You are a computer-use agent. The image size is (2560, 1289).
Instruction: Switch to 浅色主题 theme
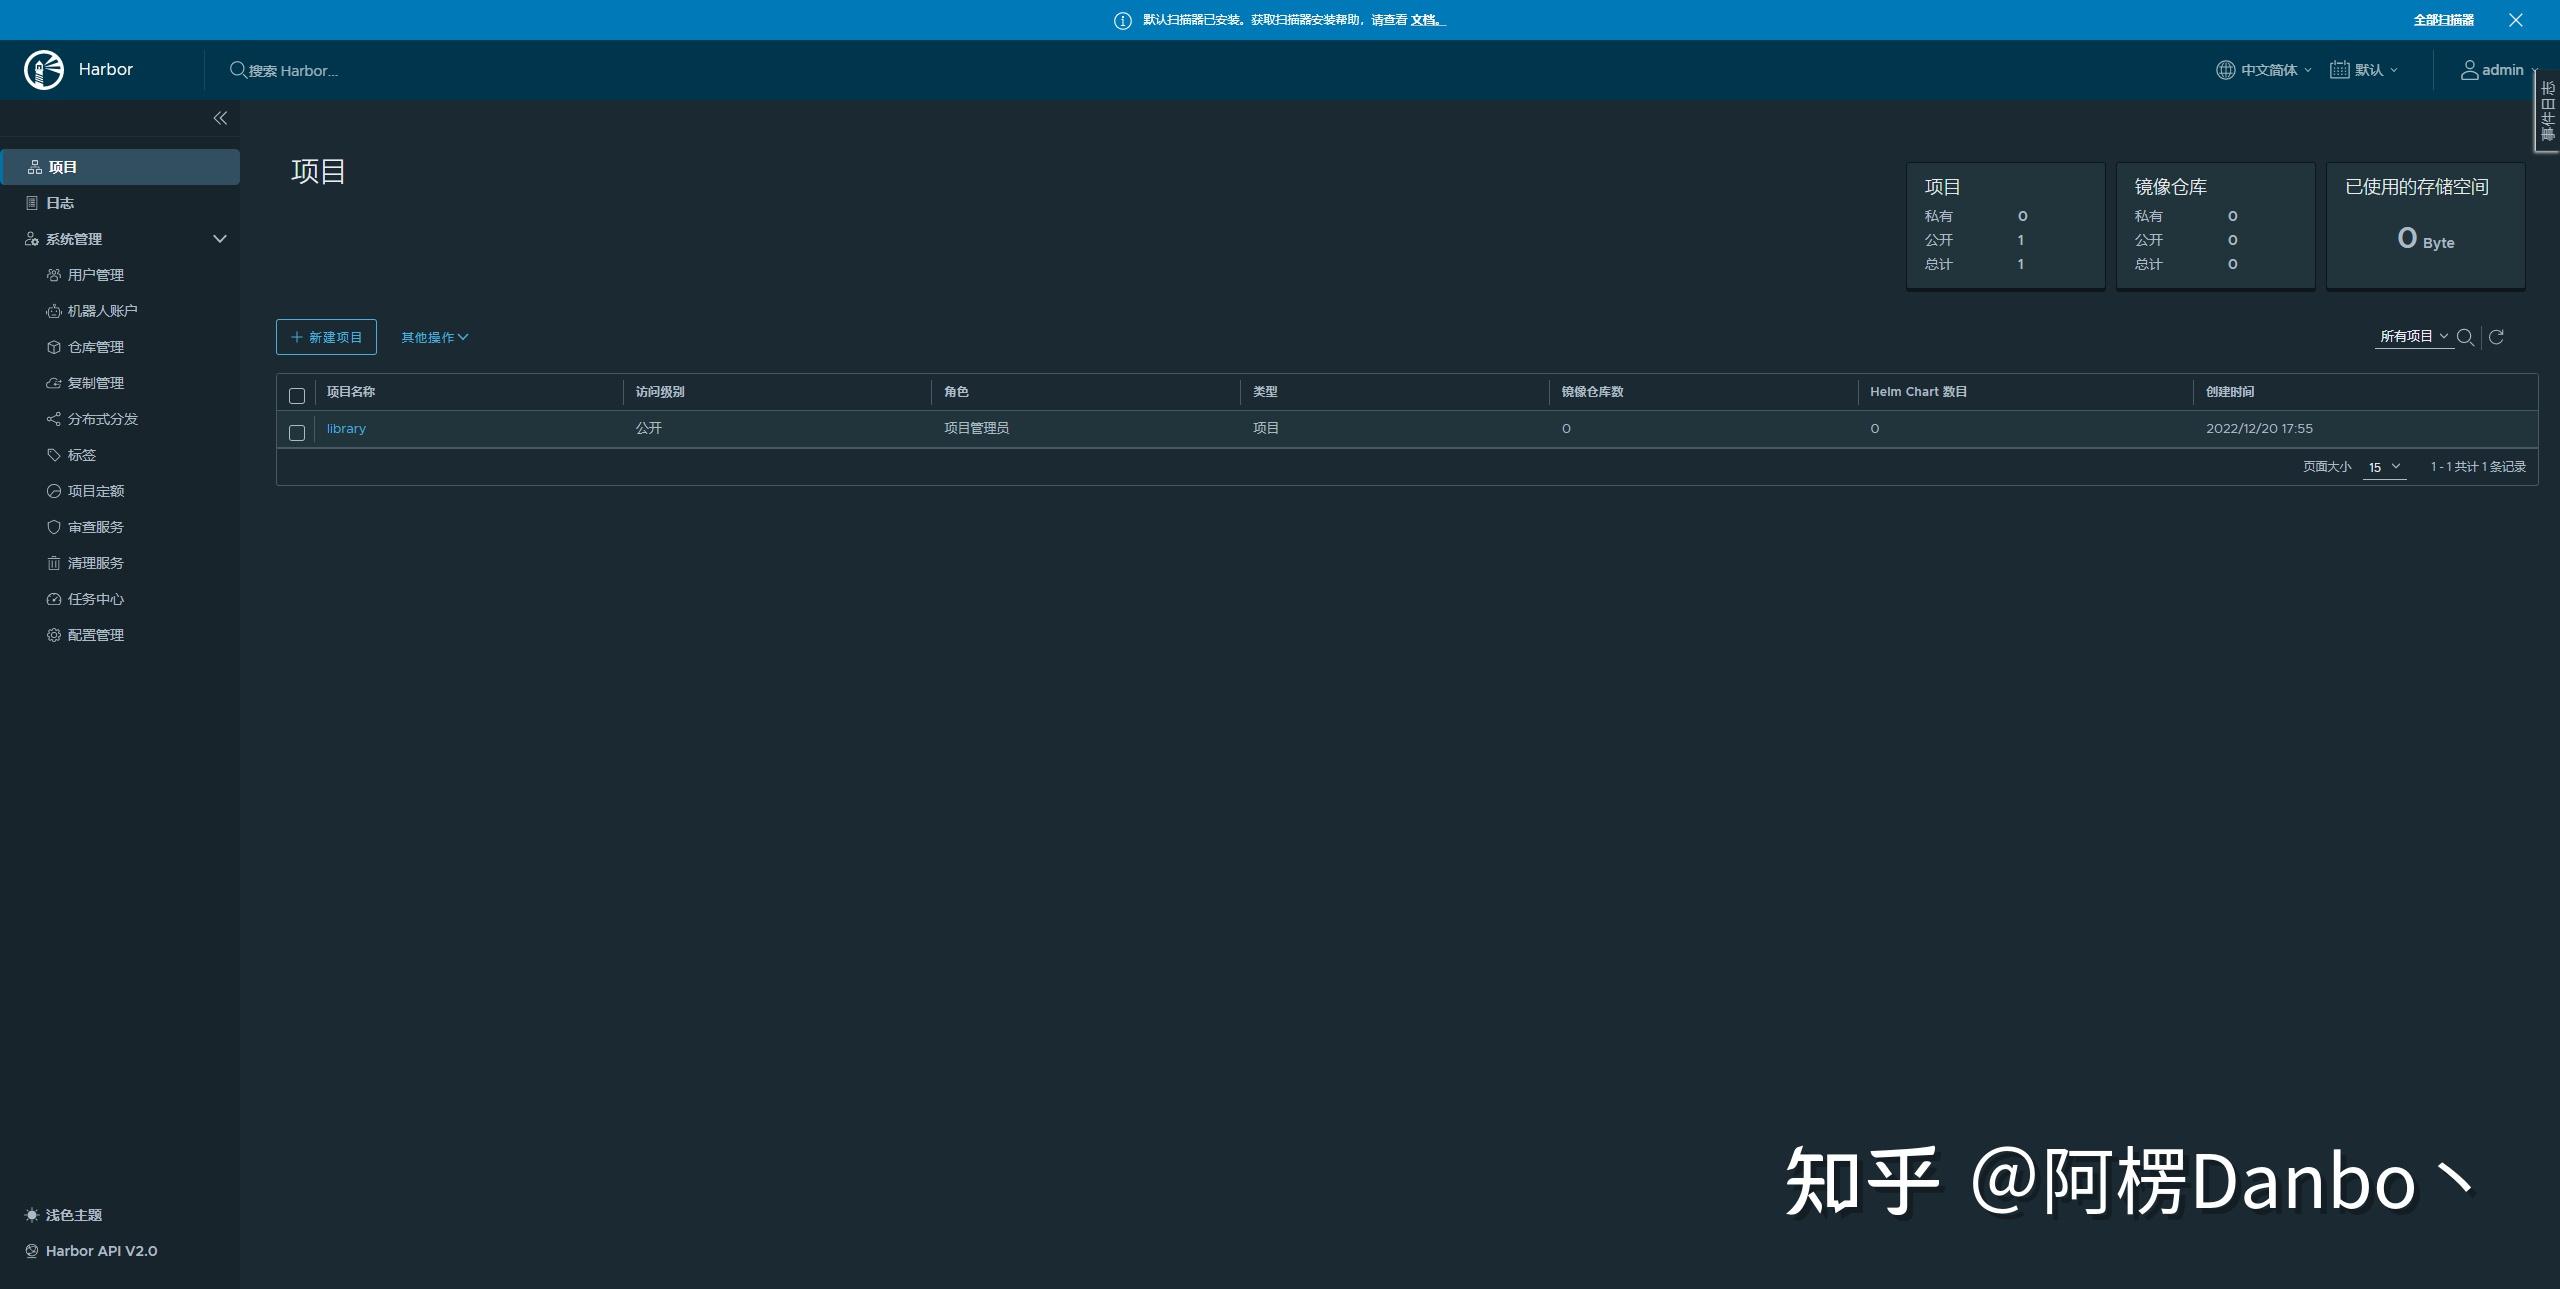[73, 1214]
